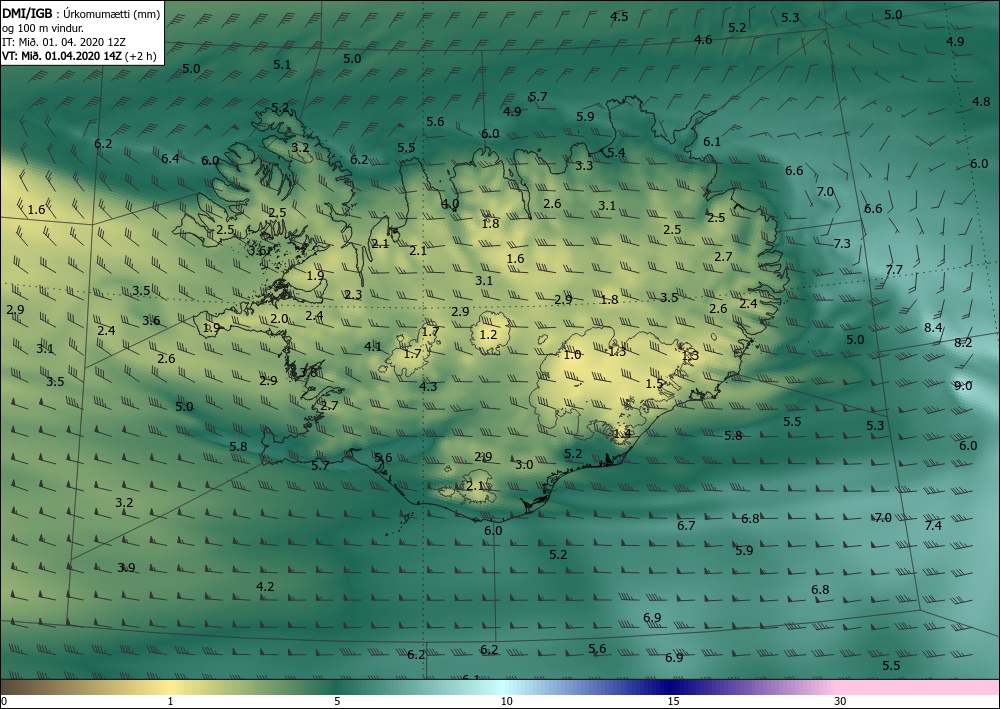1000x709 pixels.
Task: Click the map value '4.2'
Action: click(265, 587)
